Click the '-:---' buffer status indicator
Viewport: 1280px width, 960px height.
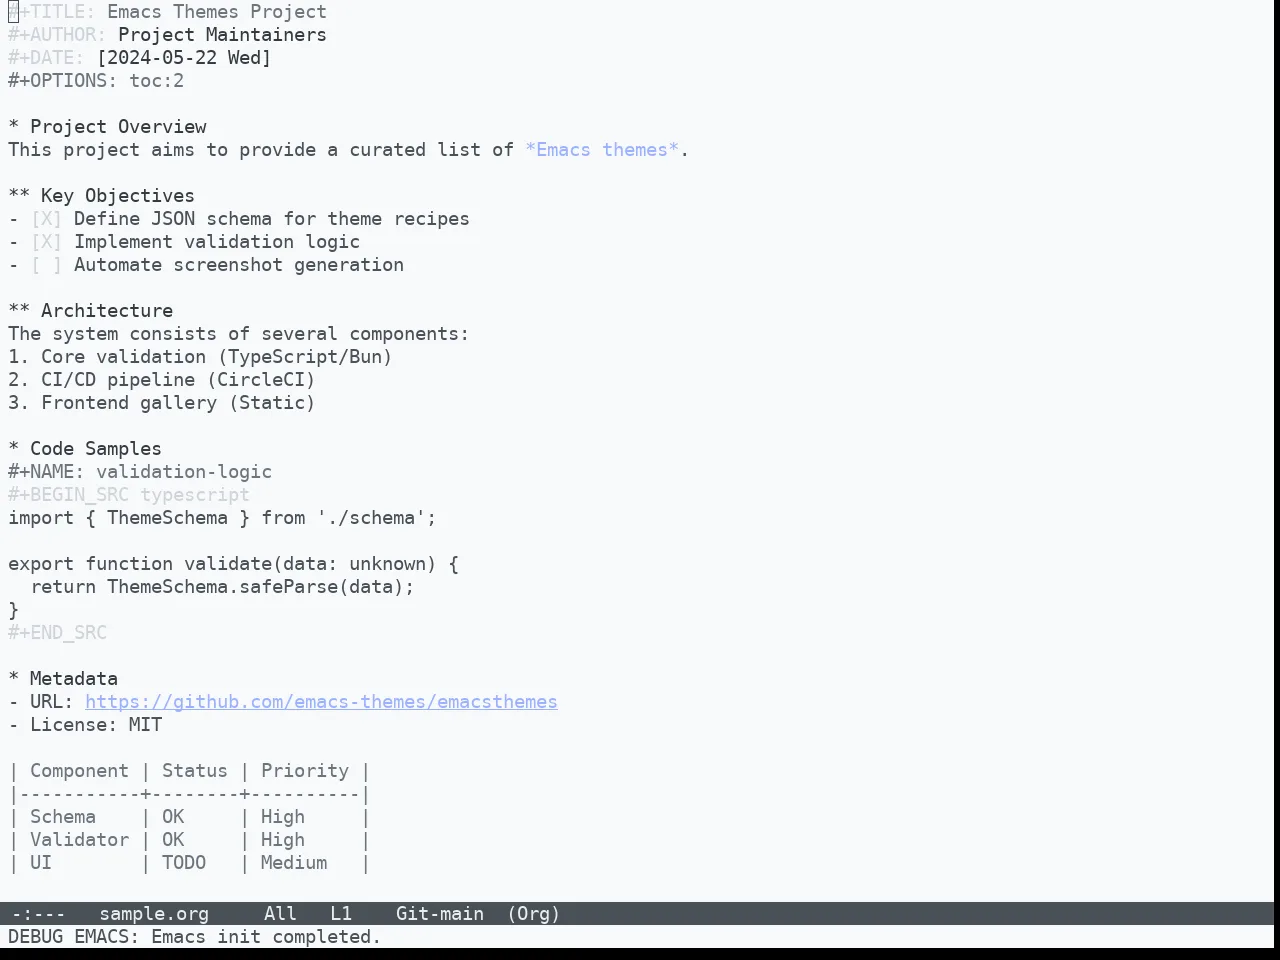tap(38, 914)
